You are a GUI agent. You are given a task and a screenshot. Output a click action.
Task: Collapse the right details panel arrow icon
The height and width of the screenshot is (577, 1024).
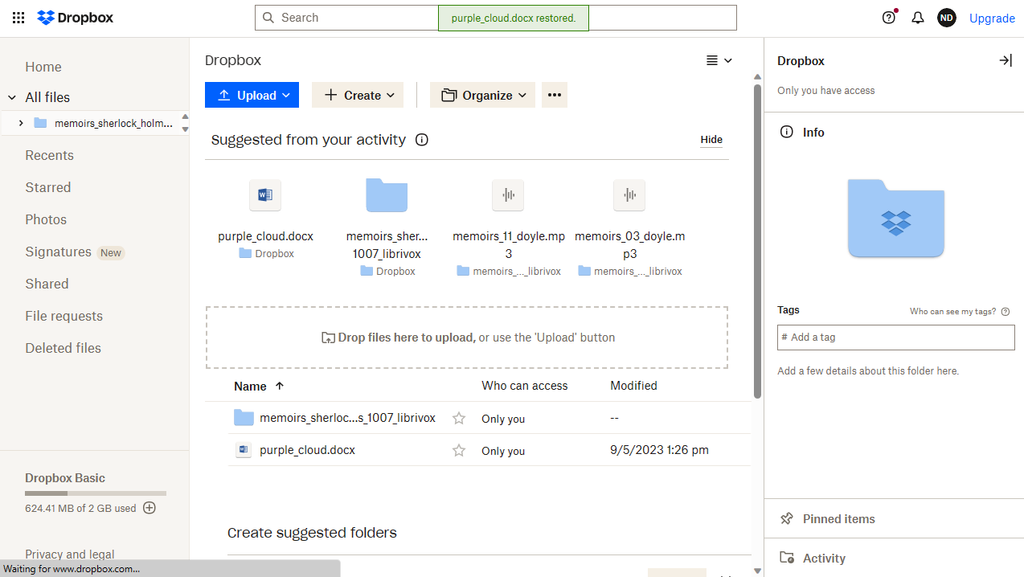pyautogui.click(x=1005, y=60)
